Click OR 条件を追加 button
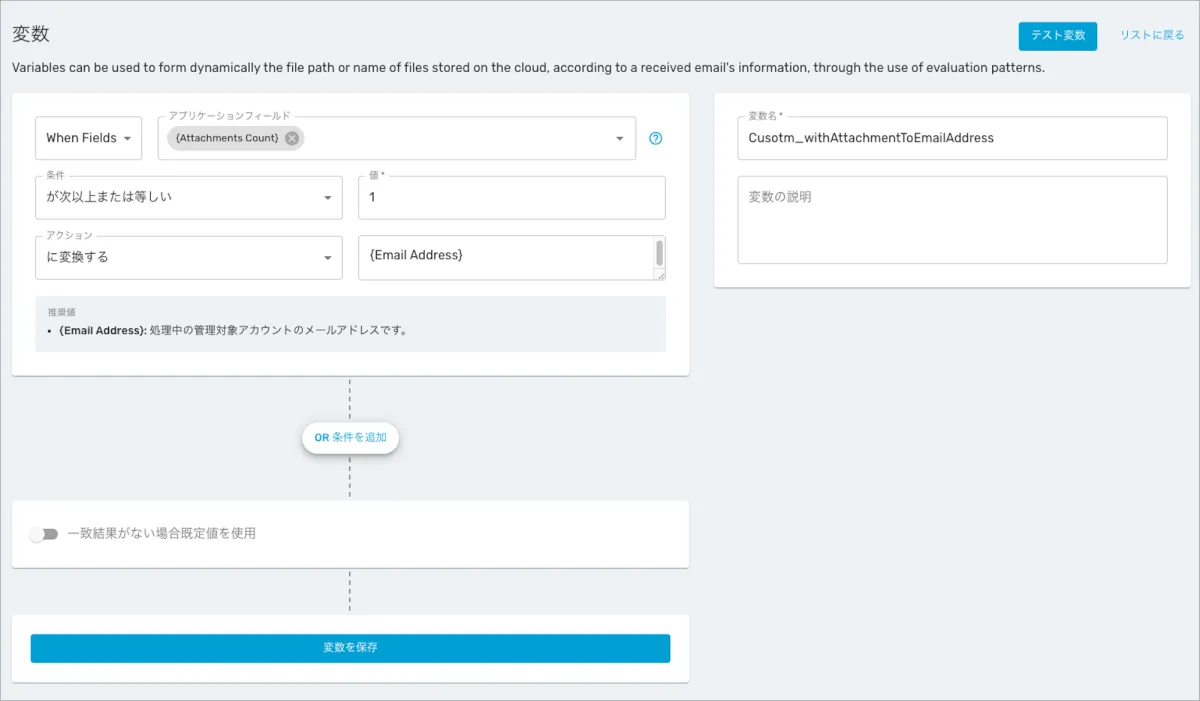 (350, 438)
